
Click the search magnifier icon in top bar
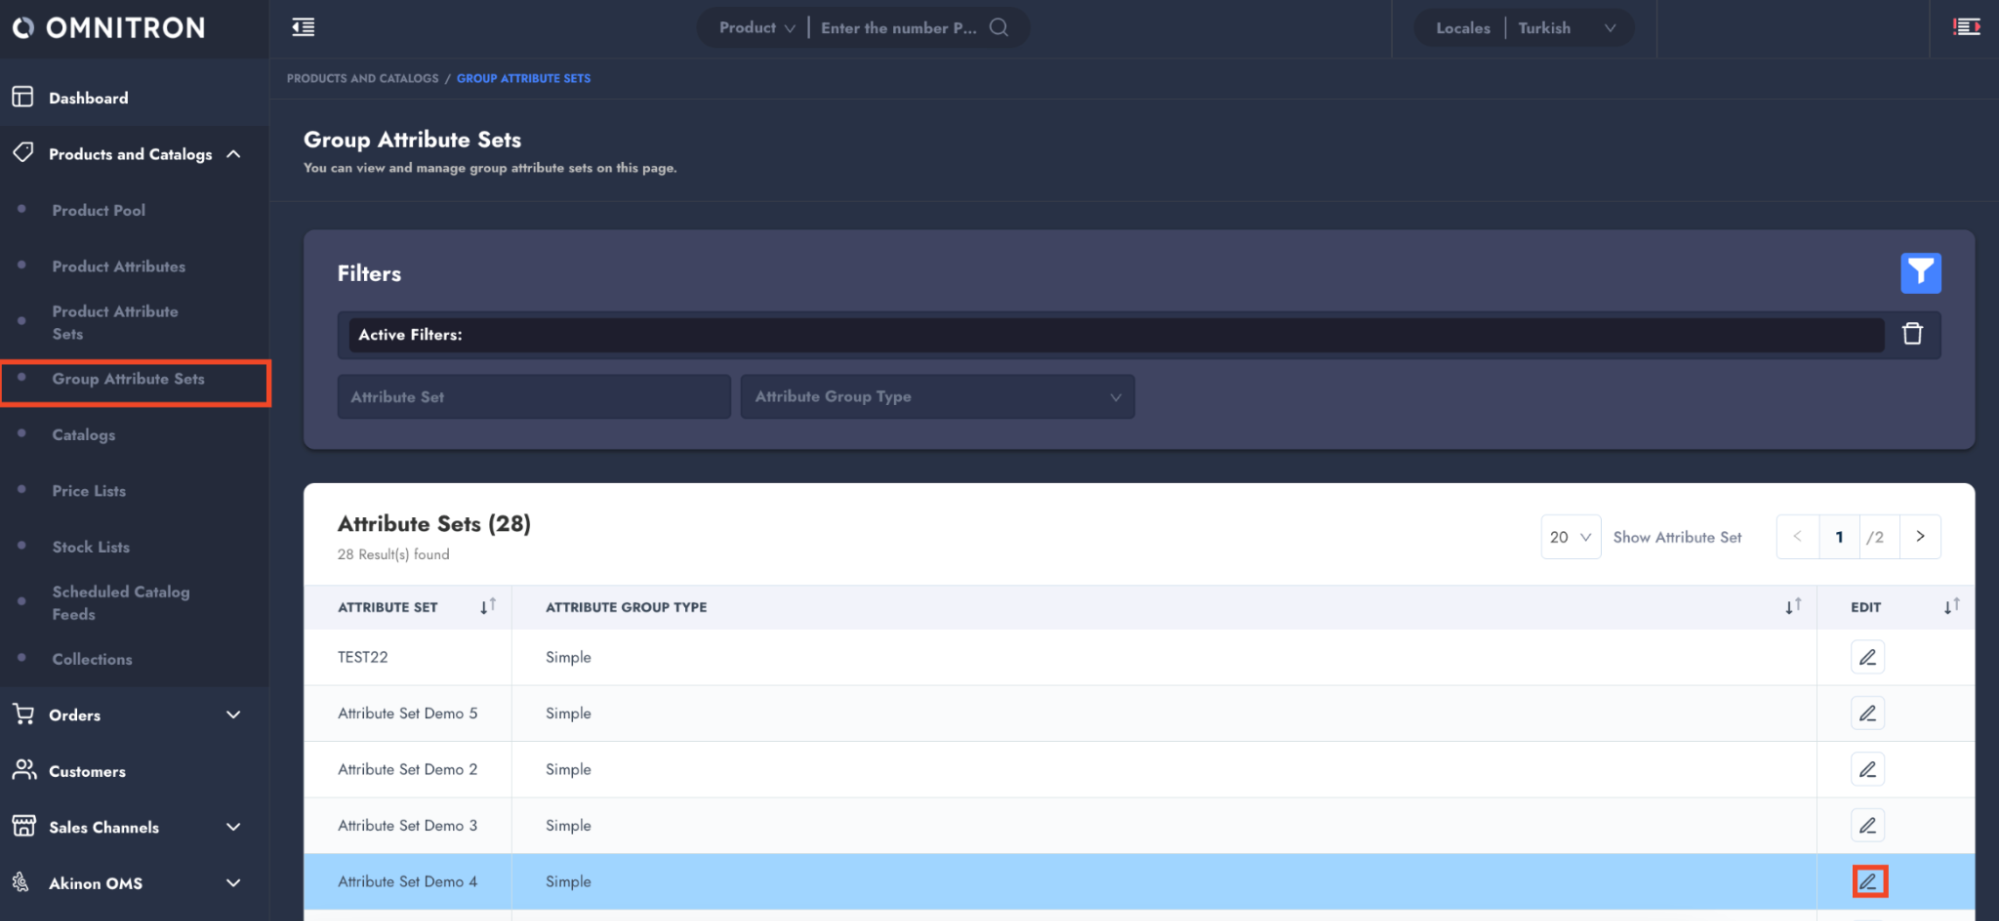998,28
